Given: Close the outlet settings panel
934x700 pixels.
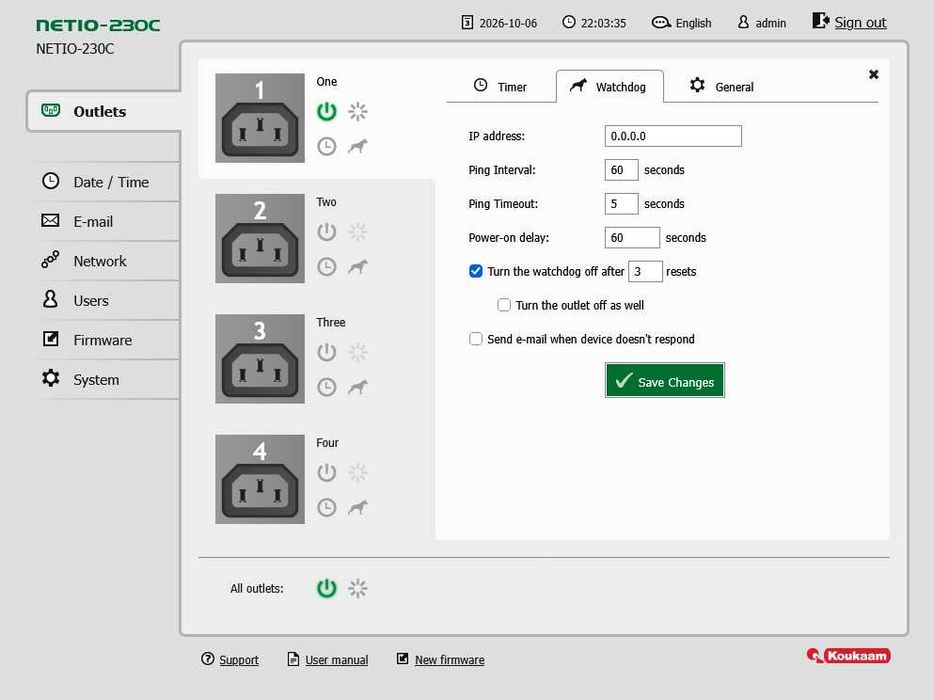Looking at the screenshot, I should [873, 74].
